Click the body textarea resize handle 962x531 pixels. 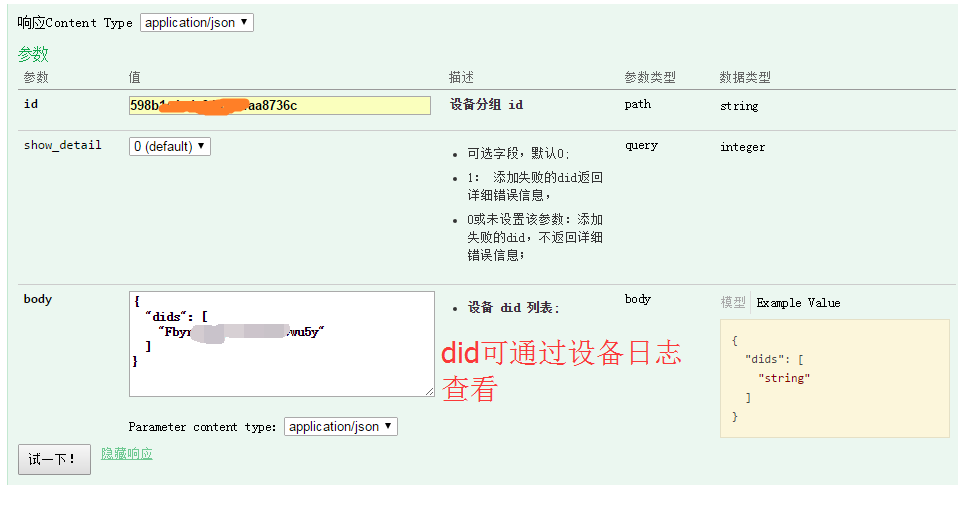430,392
